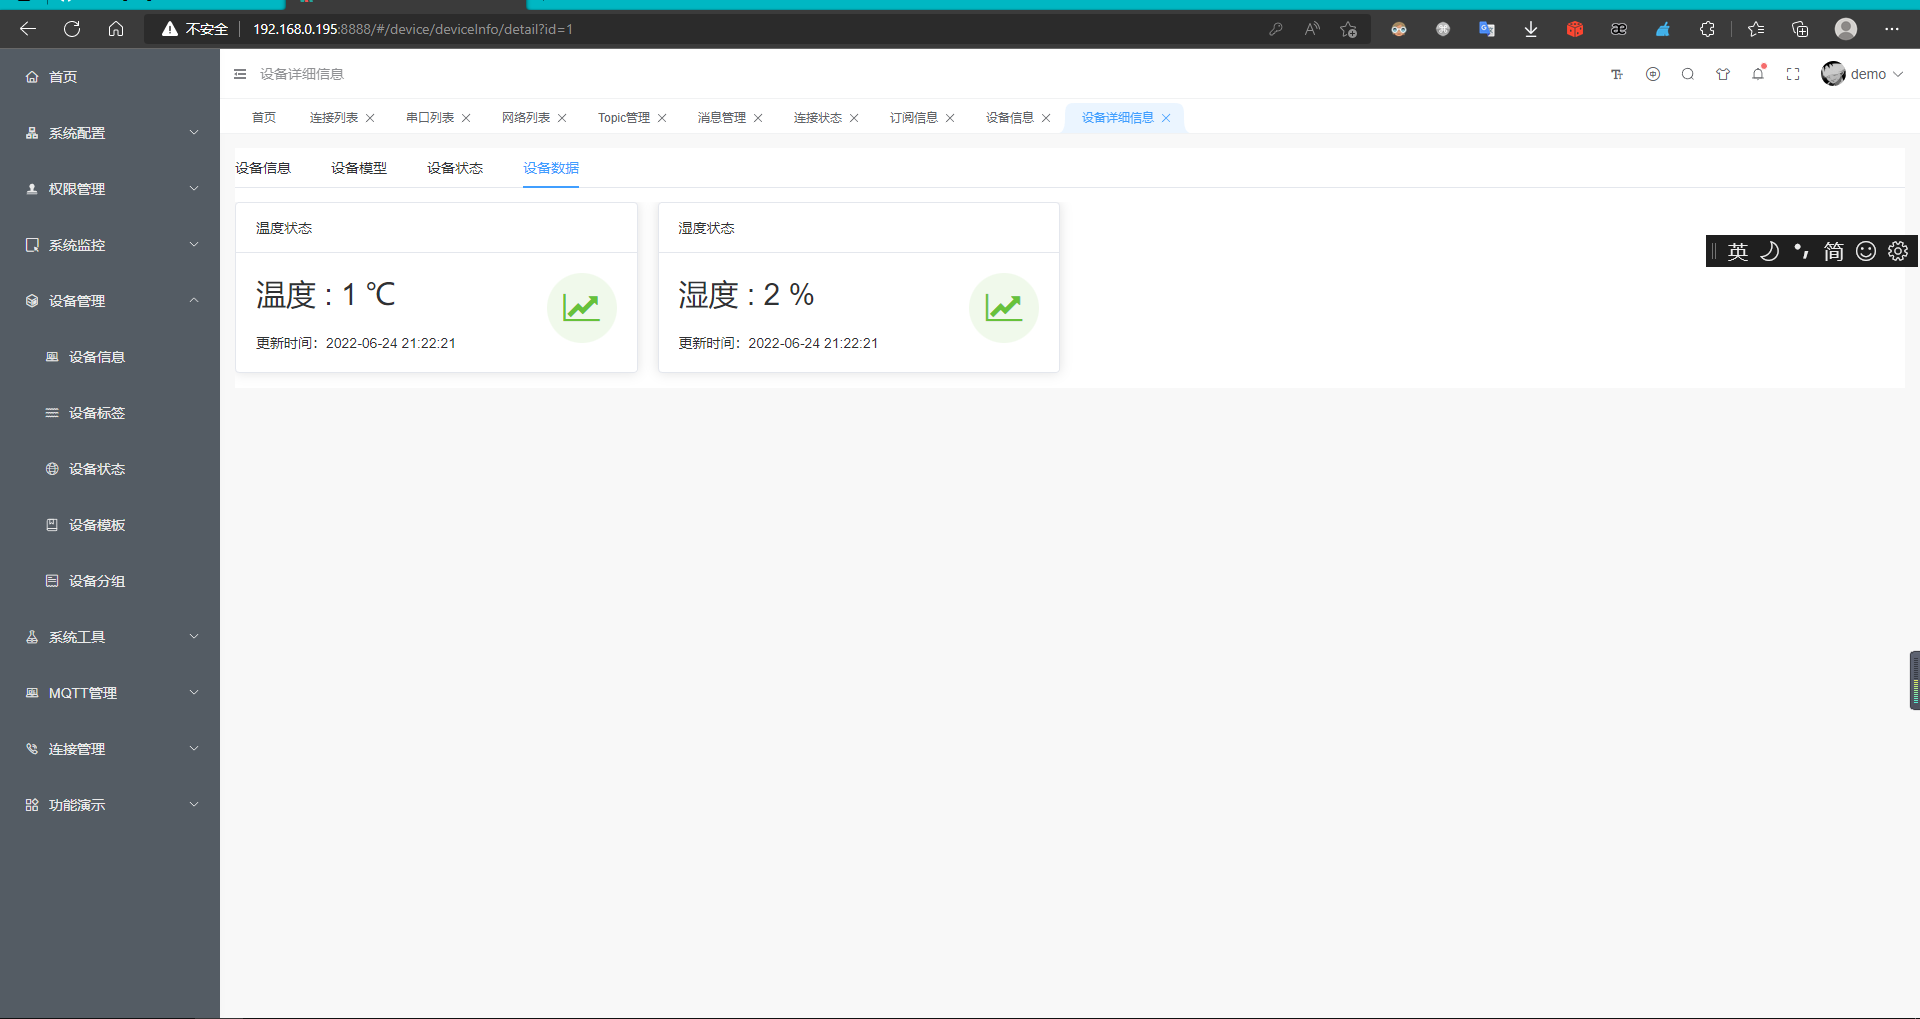Screen dimensions: 1920x1019
Task: Click the translate extension icon
Action: (x=1487, y=29)
